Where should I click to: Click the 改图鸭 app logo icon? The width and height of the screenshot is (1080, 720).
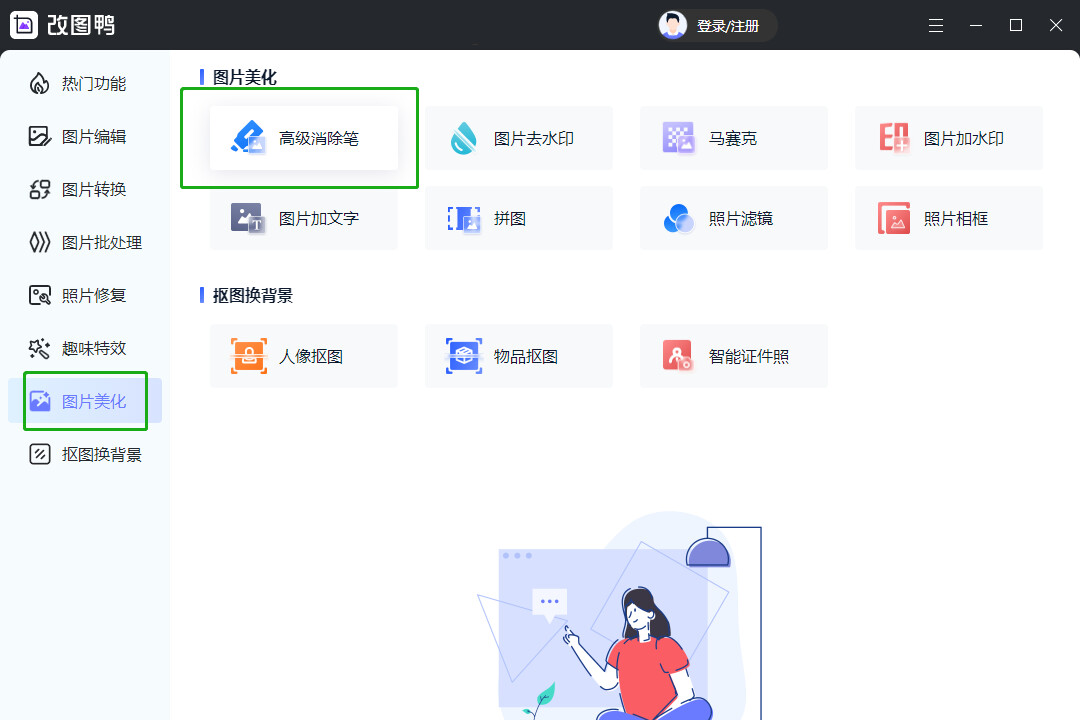pyautogui.click(x=24, y=25)
